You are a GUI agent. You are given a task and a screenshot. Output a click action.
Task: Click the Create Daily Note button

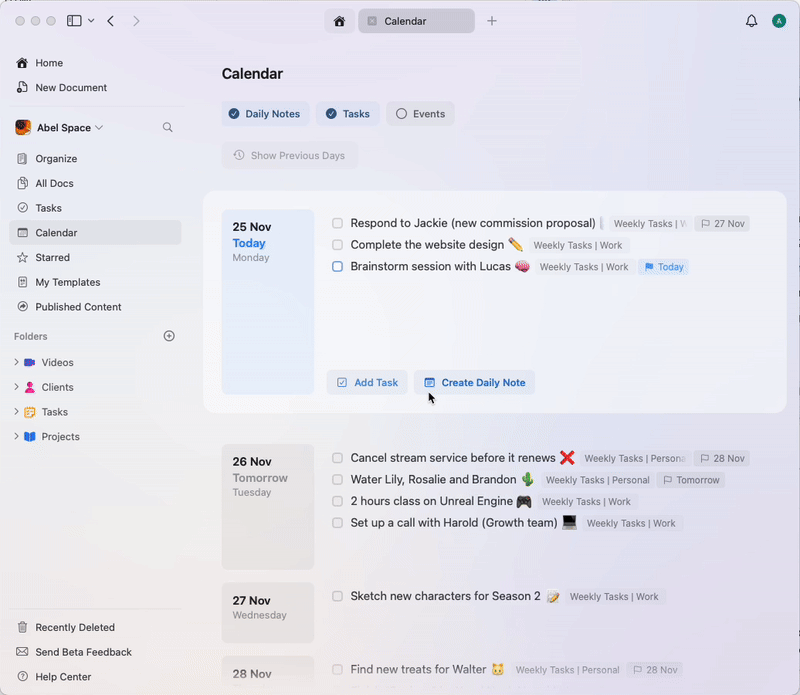pyautogui.click(x=474, y=382)
